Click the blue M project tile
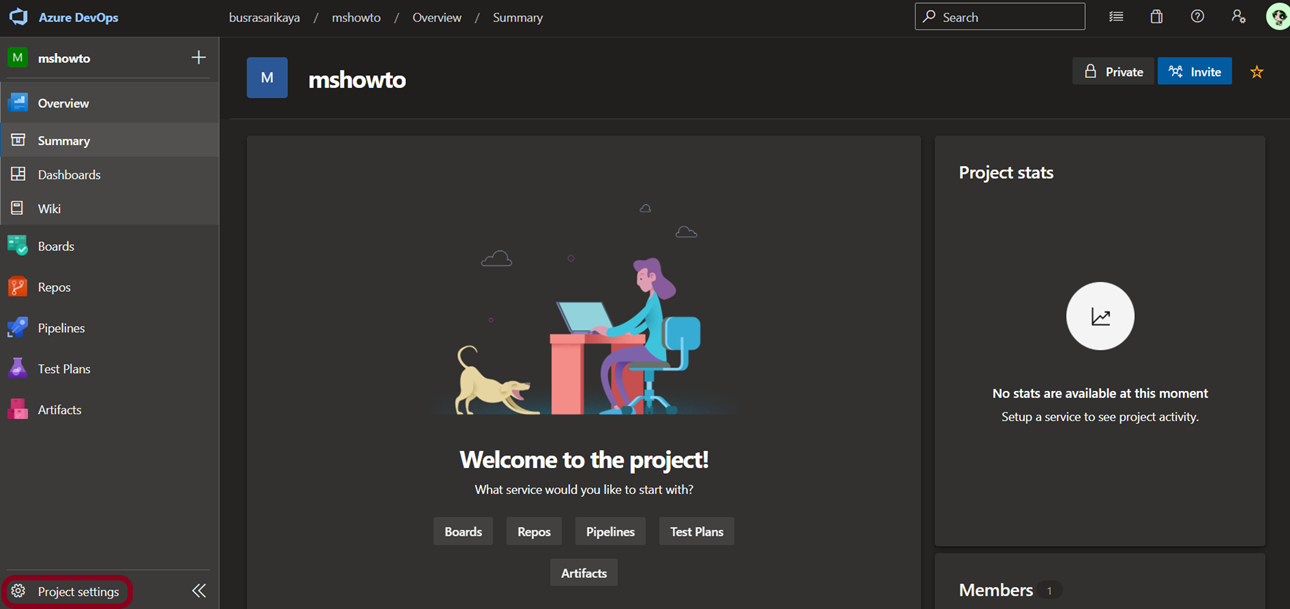The width and height of the screenshot is (1290, 609). tap(267, 77)
